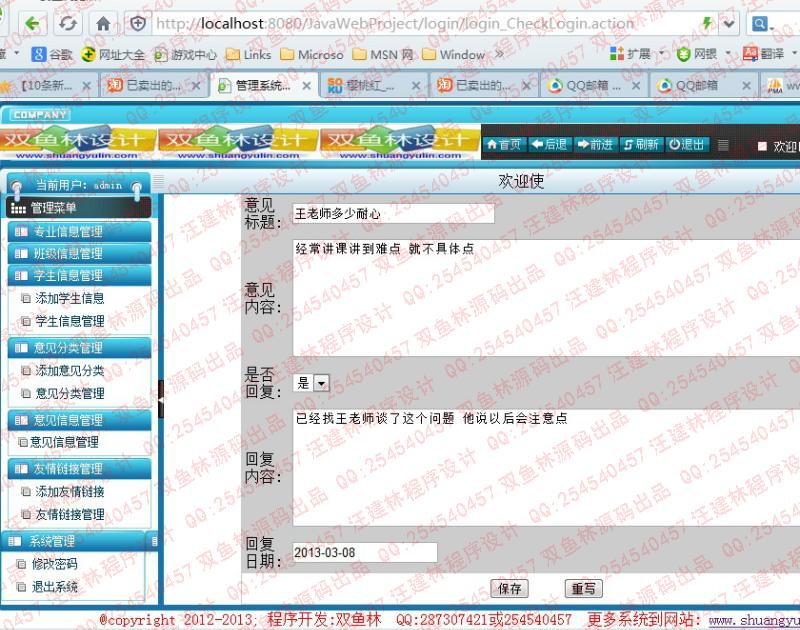
Task: Click the list icon beside 退出
Action: tap(723, 145)
